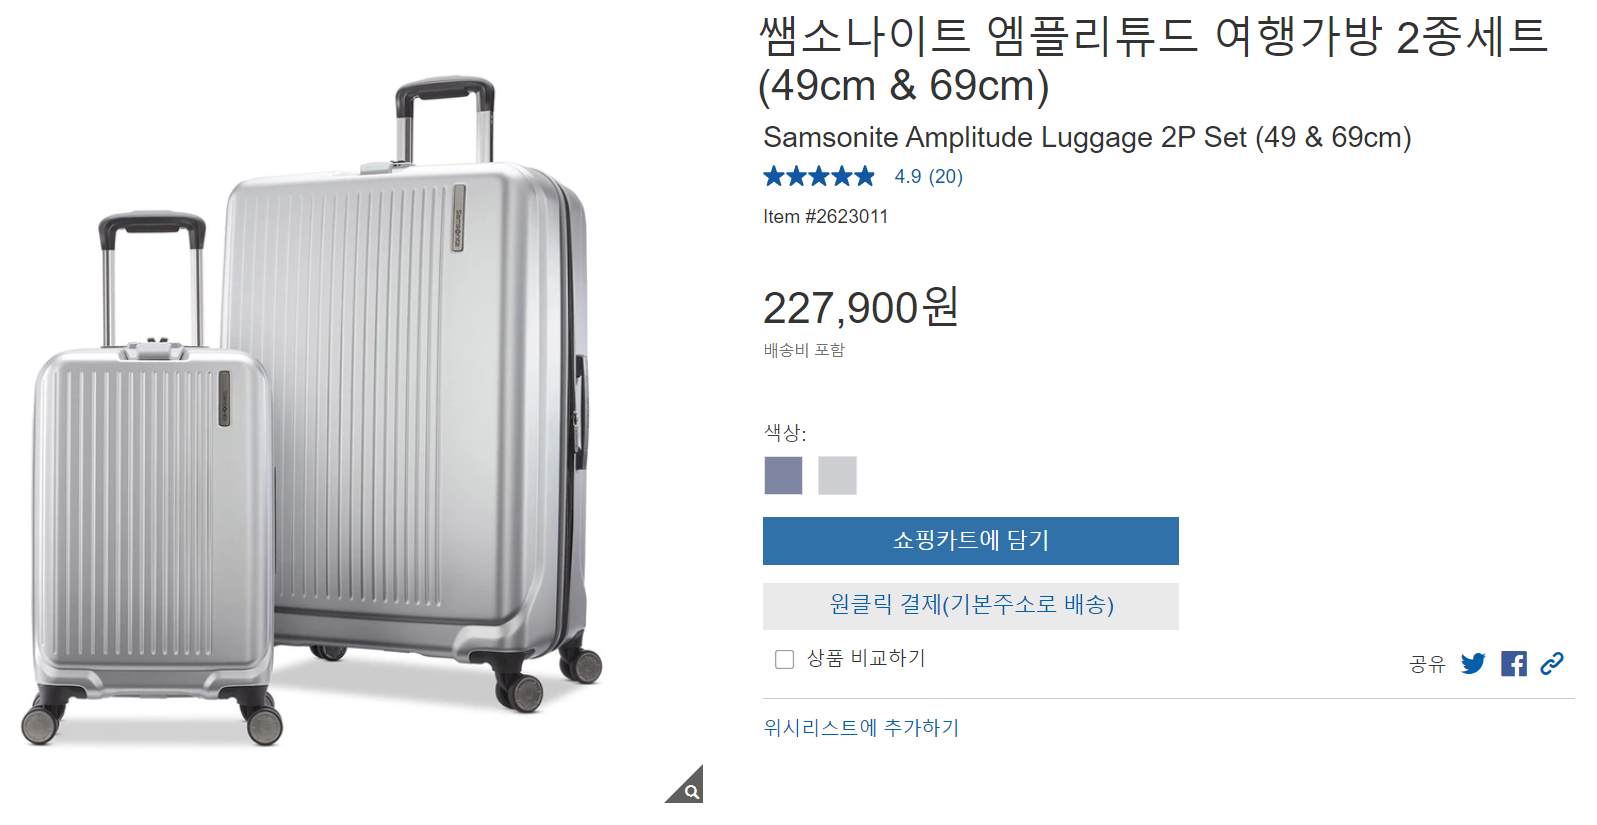Select the blue-gray color swatch
The width and height of the screenshot is (1597, 825).
783,475
